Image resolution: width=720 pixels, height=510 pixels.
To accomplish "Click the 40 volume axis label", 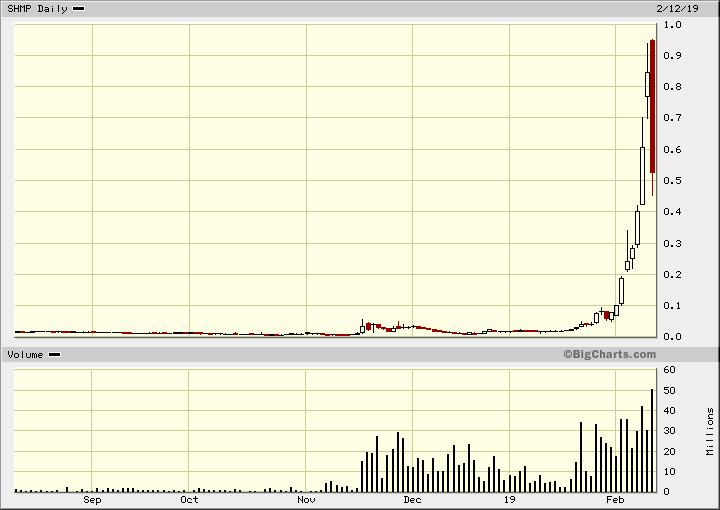I will 669,411.
